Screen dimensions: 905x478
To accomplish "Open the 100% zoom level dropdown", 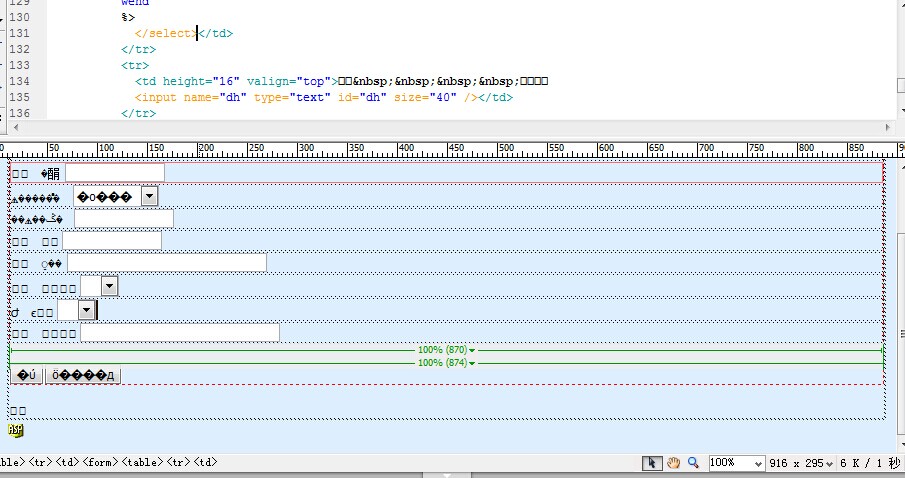I will click(x=736, y=463).
